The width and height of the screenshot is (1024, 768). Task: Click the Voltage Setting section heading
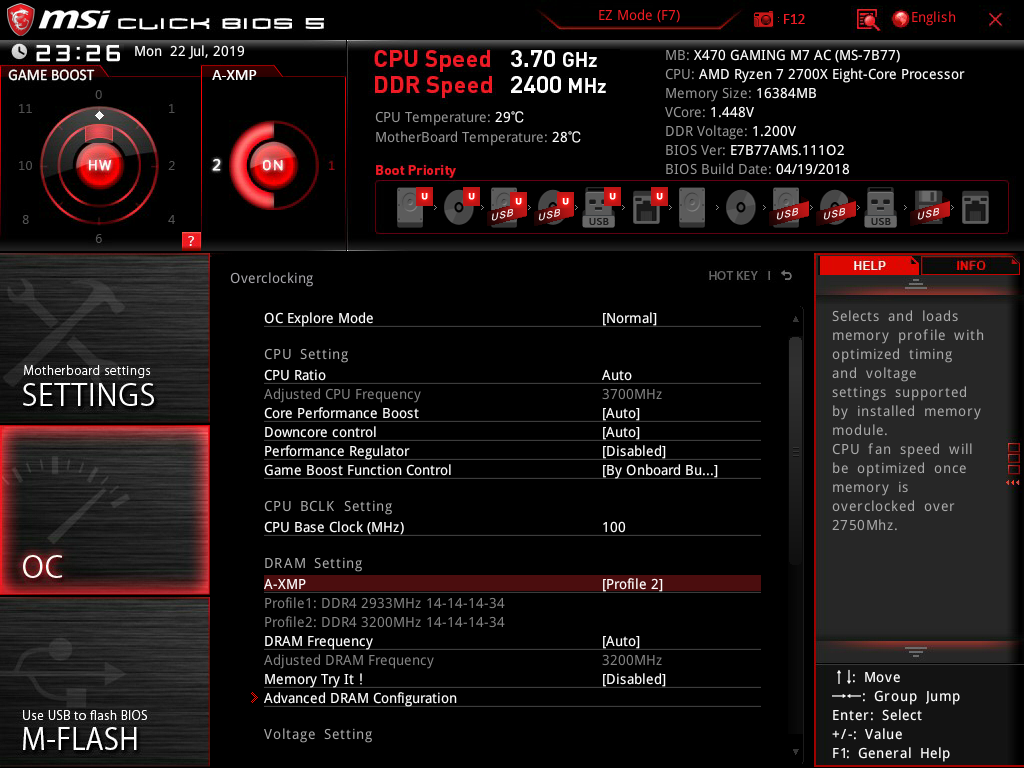tap(318, 734)
